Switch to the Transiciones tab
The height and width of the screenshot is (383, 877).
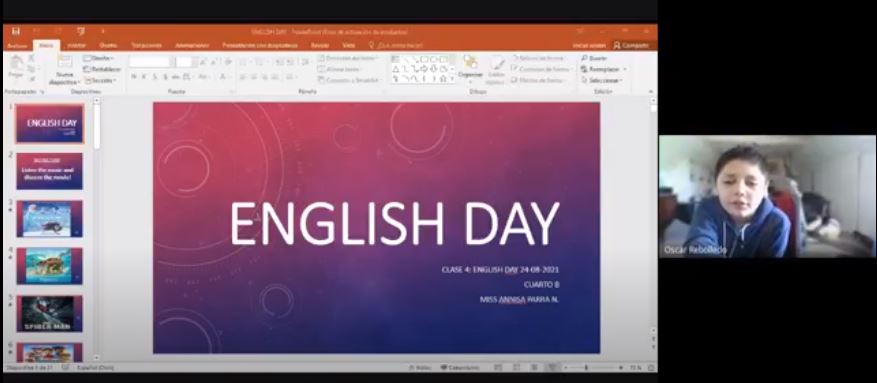147,46
